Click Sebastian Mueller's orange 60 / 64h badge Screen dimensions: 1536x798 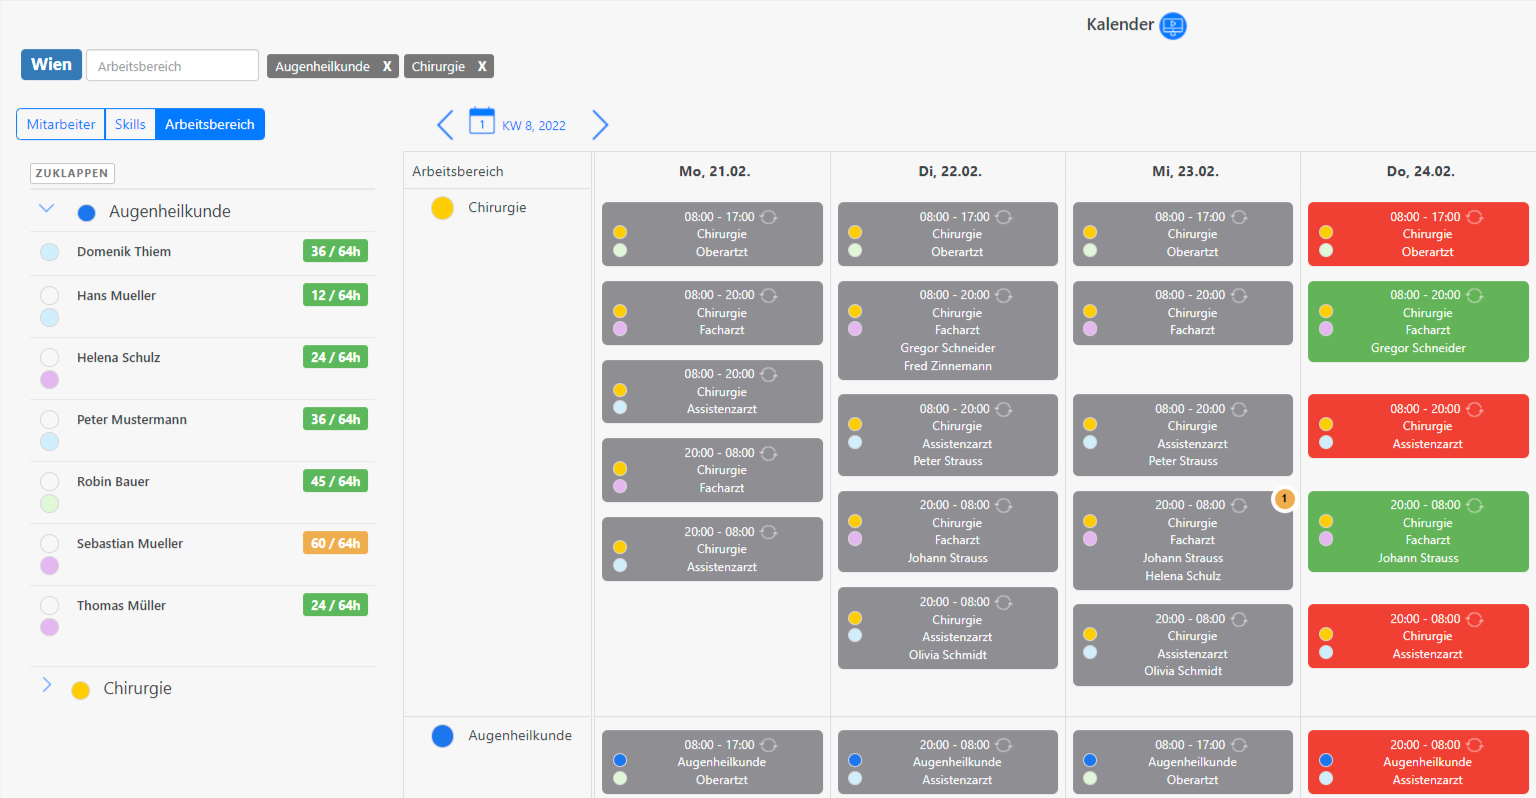[x=336, y=543]
